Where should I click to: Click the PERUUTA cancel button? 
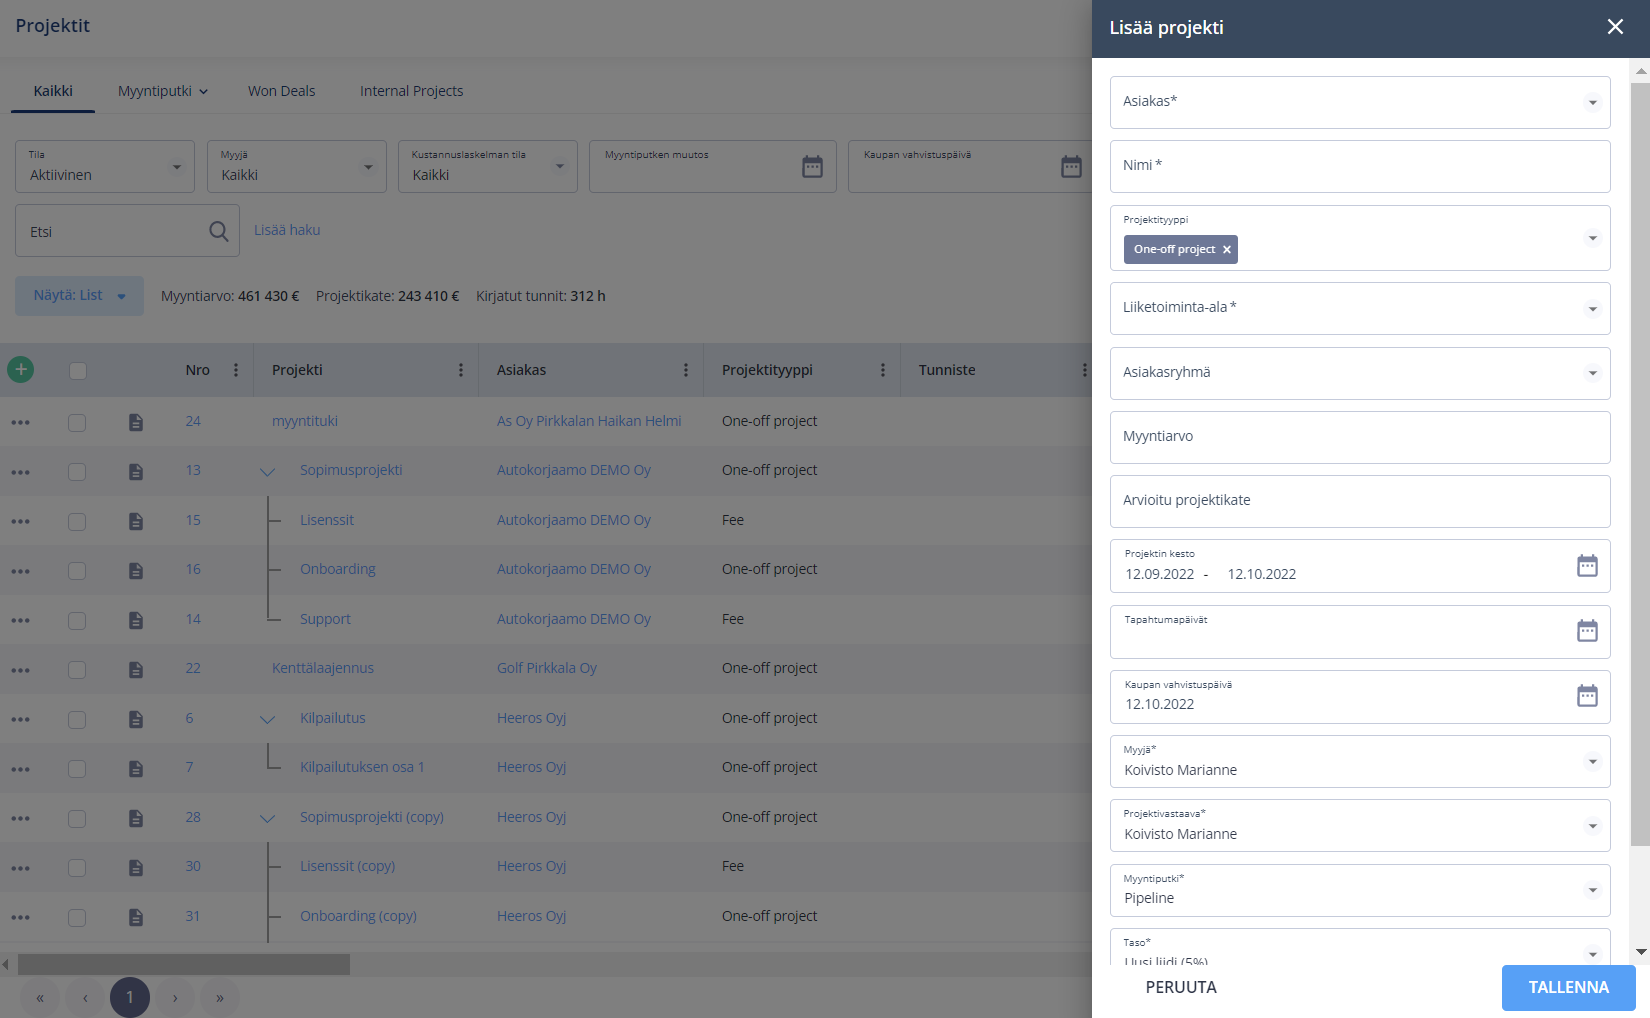1181,987
